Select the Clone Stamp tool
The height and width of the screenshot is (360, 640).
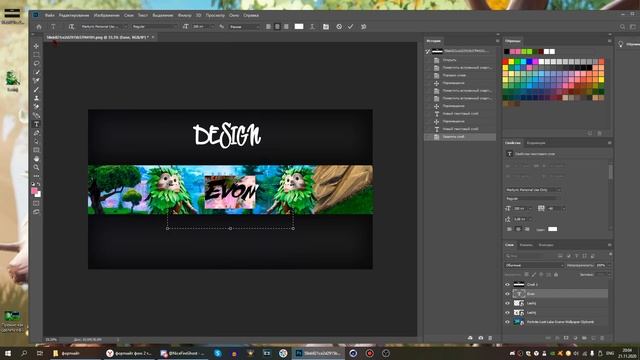coord(36,98)
